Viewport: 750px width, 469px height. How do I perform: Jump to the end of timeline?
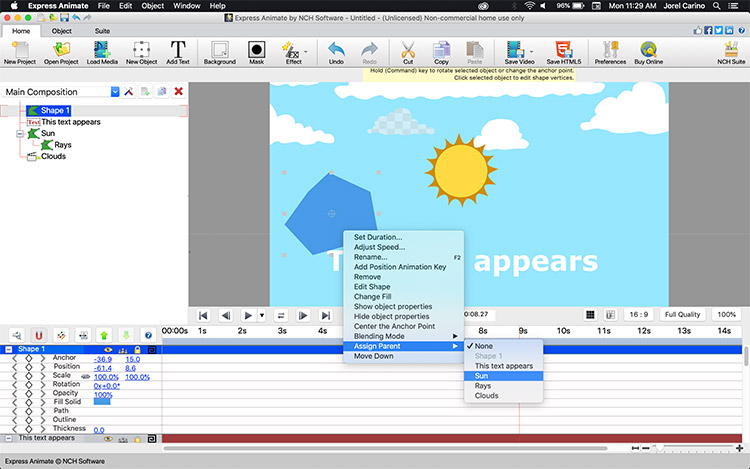[x=326, y=315]
